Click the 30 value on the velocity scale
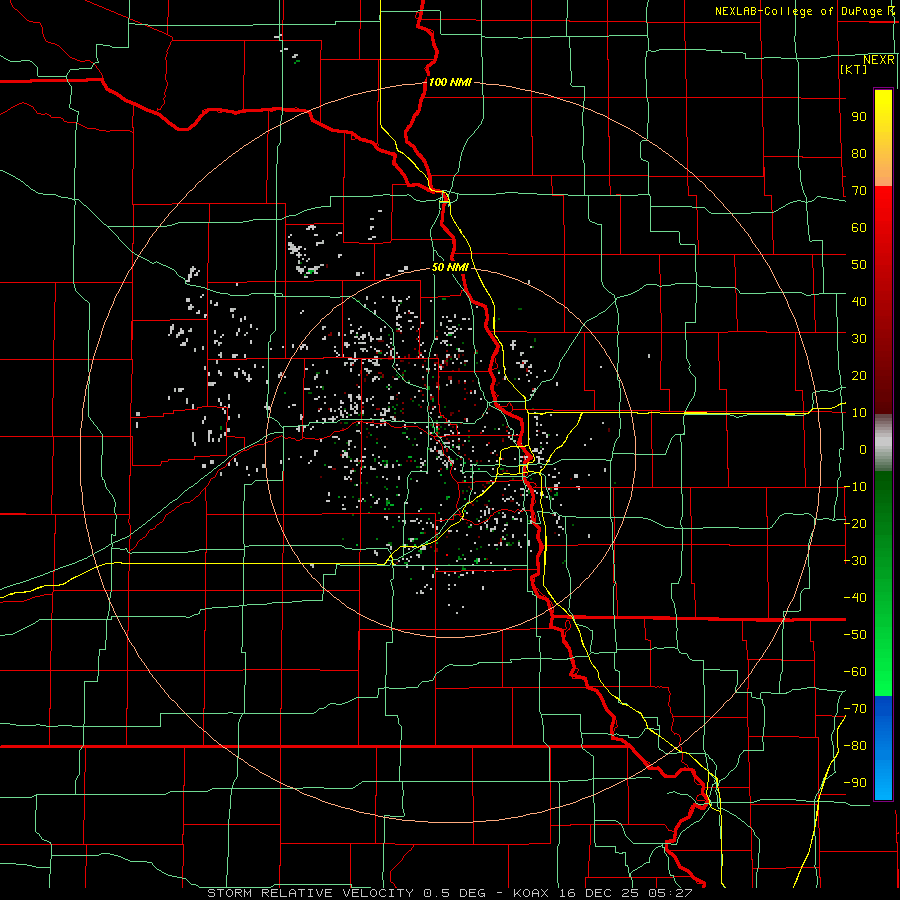The height and width of the screenshot is (900, 900). pyautogui.click(x=859, y=339)
